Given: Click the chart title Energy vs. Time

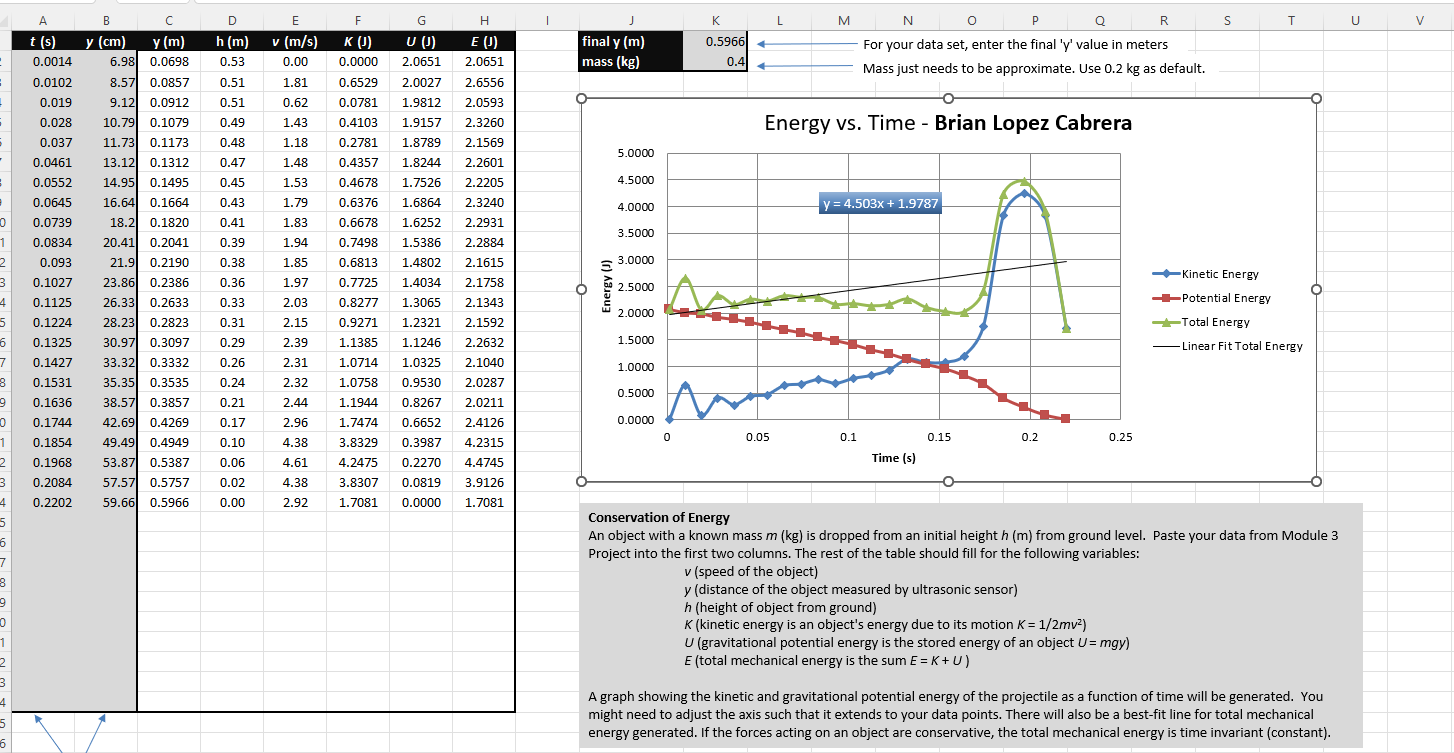Looking at the screenshot, I should [x=949, y=122].
